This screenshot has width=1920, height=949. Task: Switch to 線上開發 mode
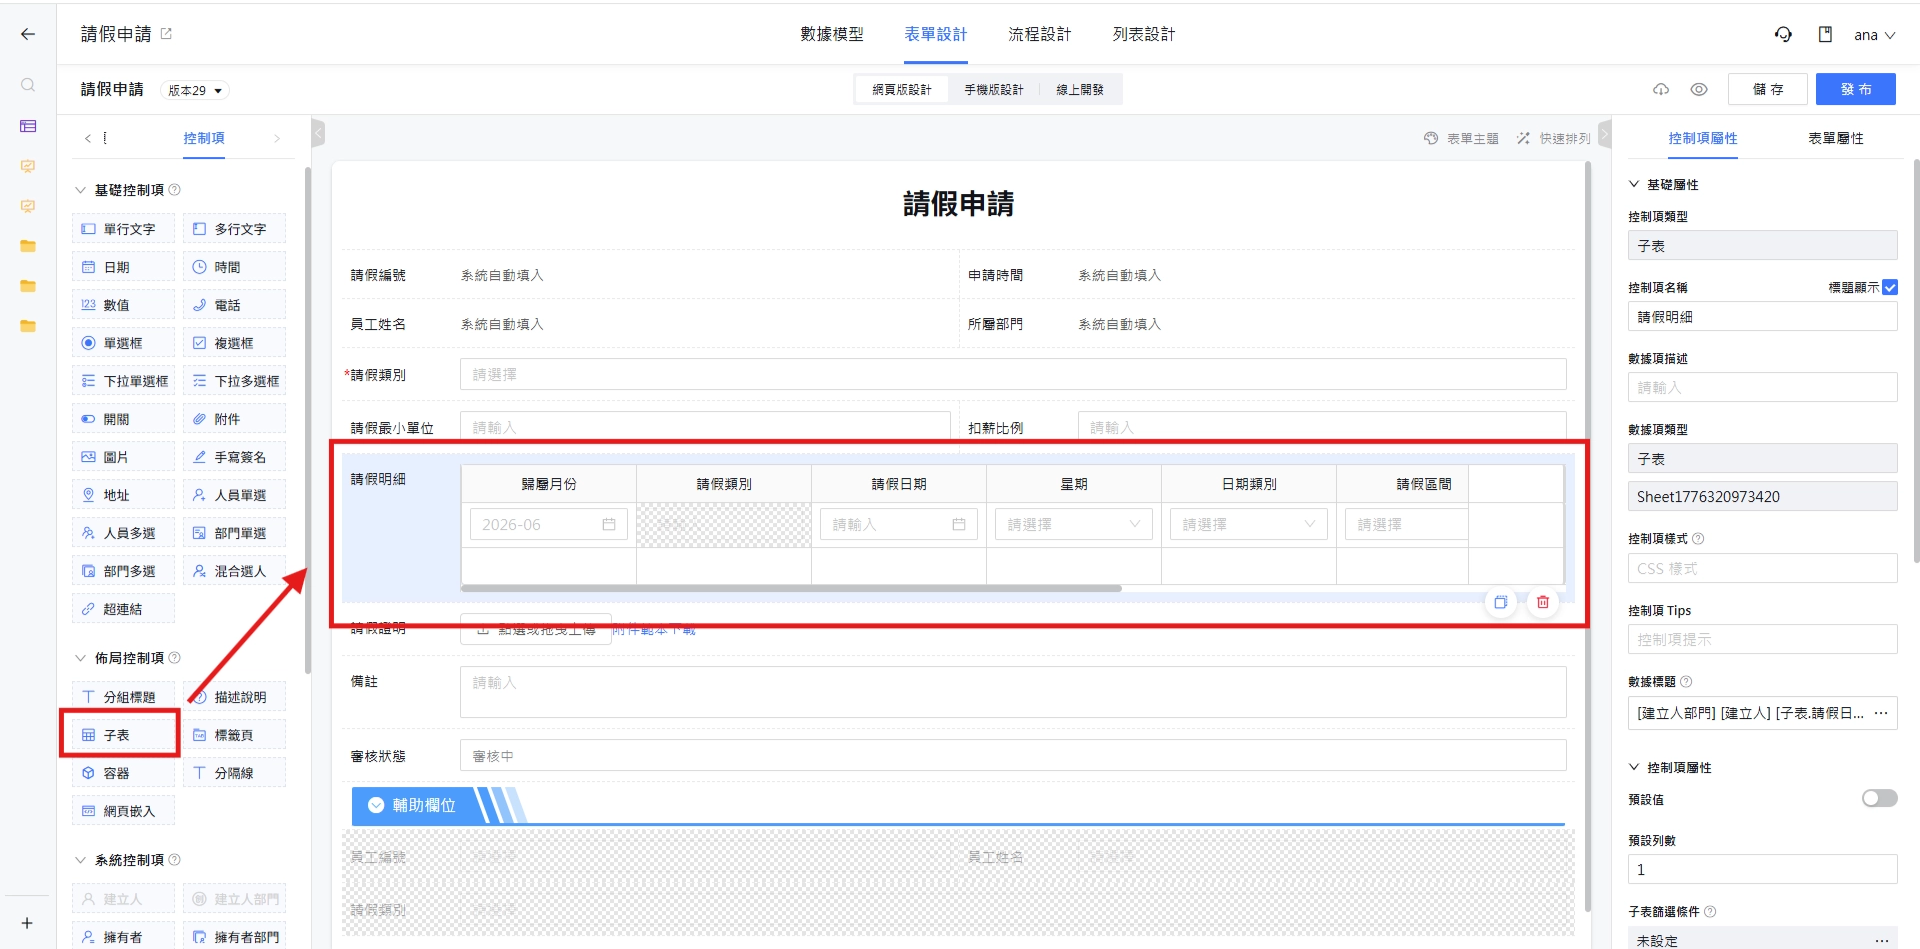(1080, 90)
